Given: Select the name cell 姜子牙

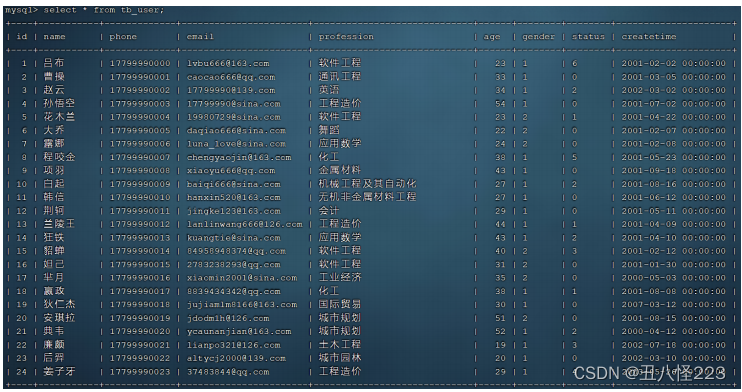Looking at the screenshot, I should [x=59, y=372].
